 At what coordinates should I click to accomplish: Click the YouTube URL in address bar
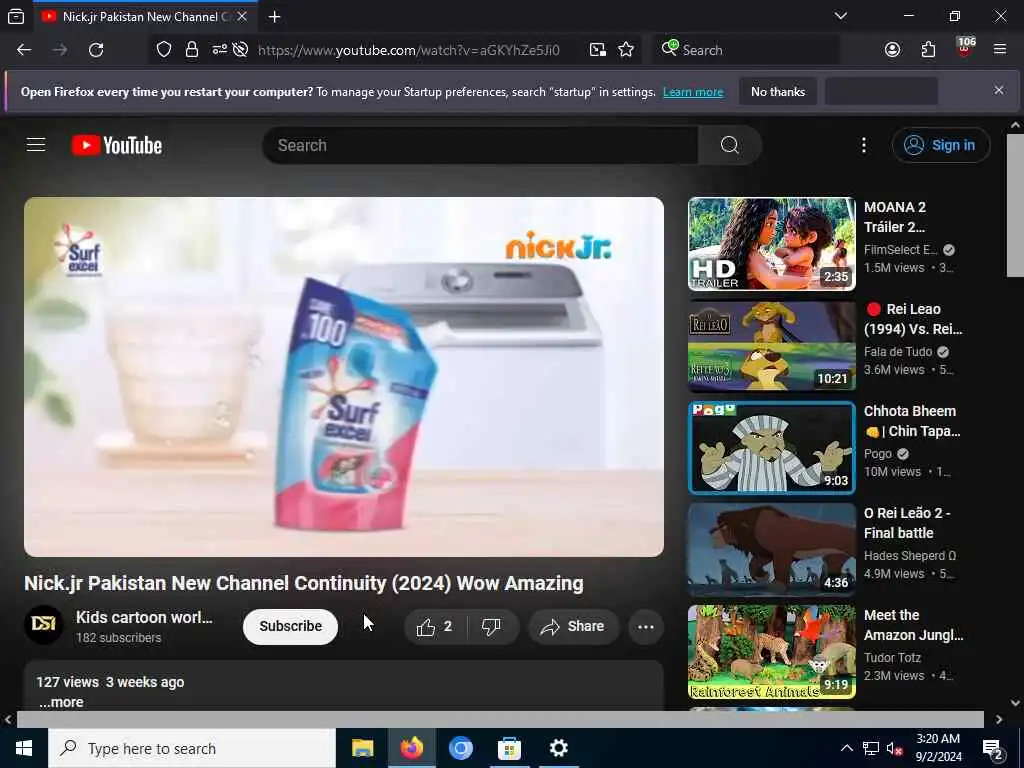[409, 50]
